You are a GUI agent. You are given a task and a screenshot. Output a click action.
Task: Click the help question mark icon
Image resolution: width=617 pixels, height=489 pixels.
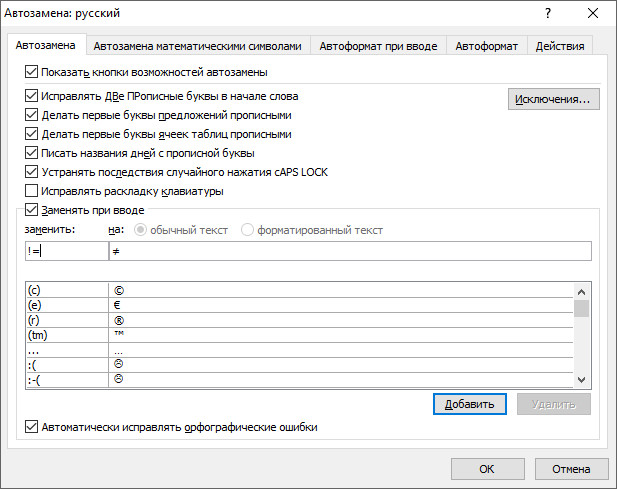pos(548,13)
